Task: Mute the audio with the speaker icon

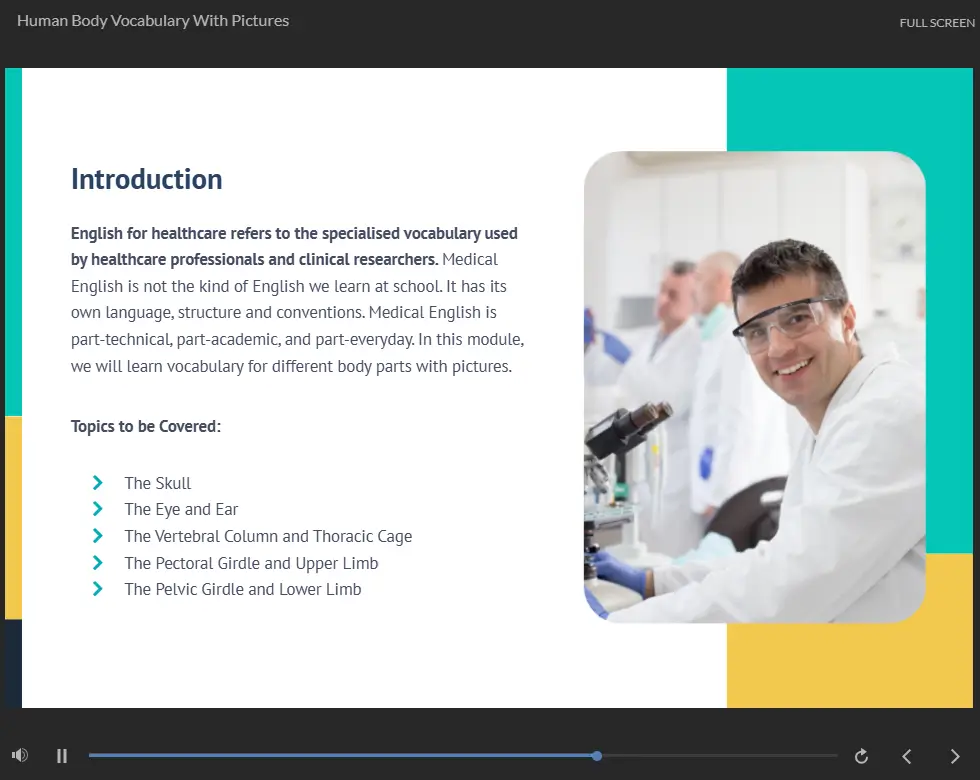Action: pyautogui.click(x=19, y=755)
